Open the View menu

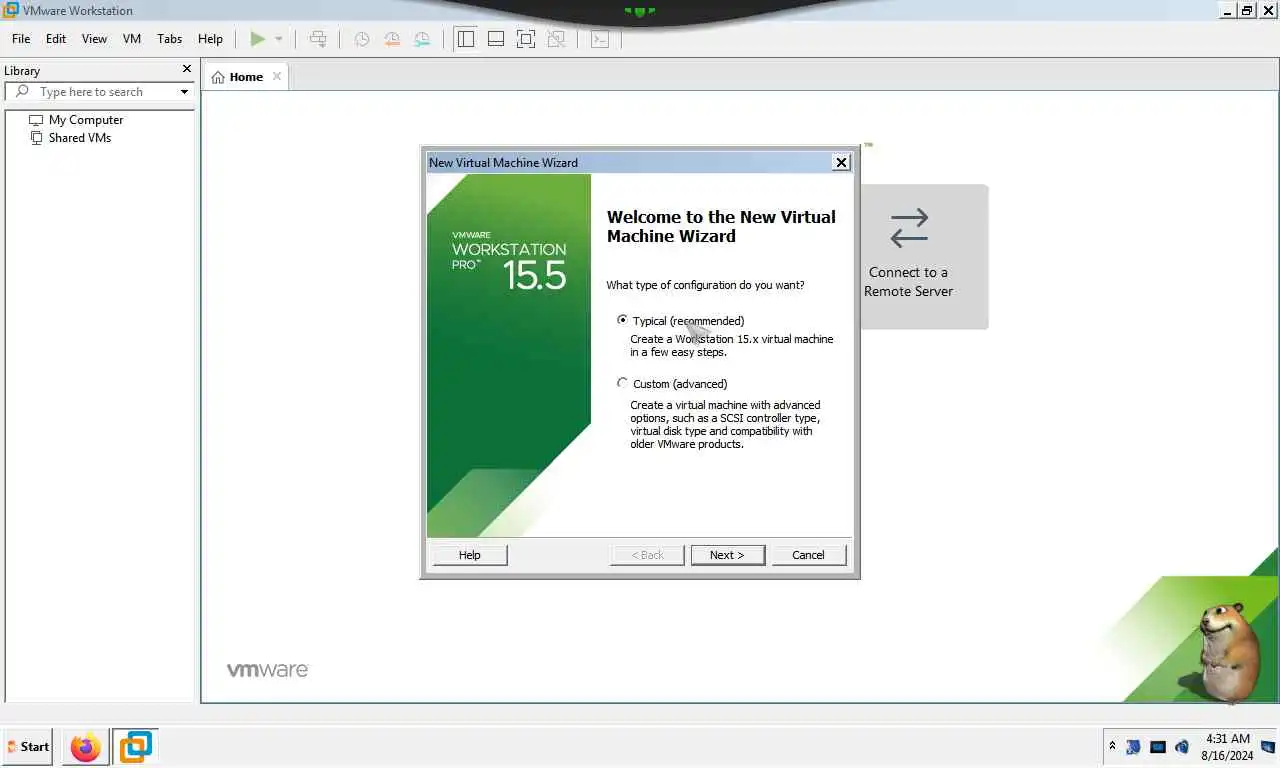pos(94,39)
